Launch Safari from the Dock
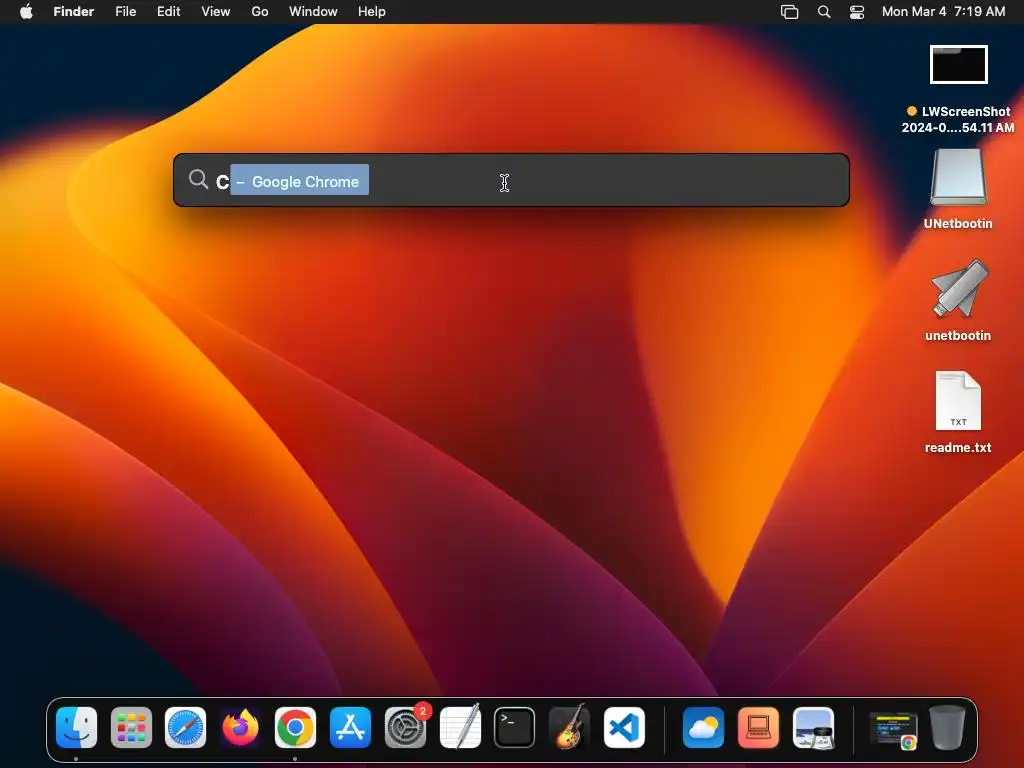The height and width of the screenshot is (768, 1024). point(185,728)
